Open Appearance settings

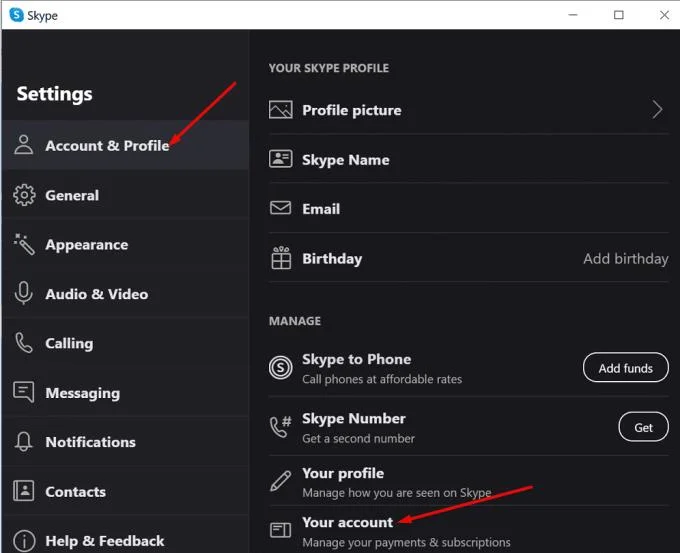pos(125,244)
